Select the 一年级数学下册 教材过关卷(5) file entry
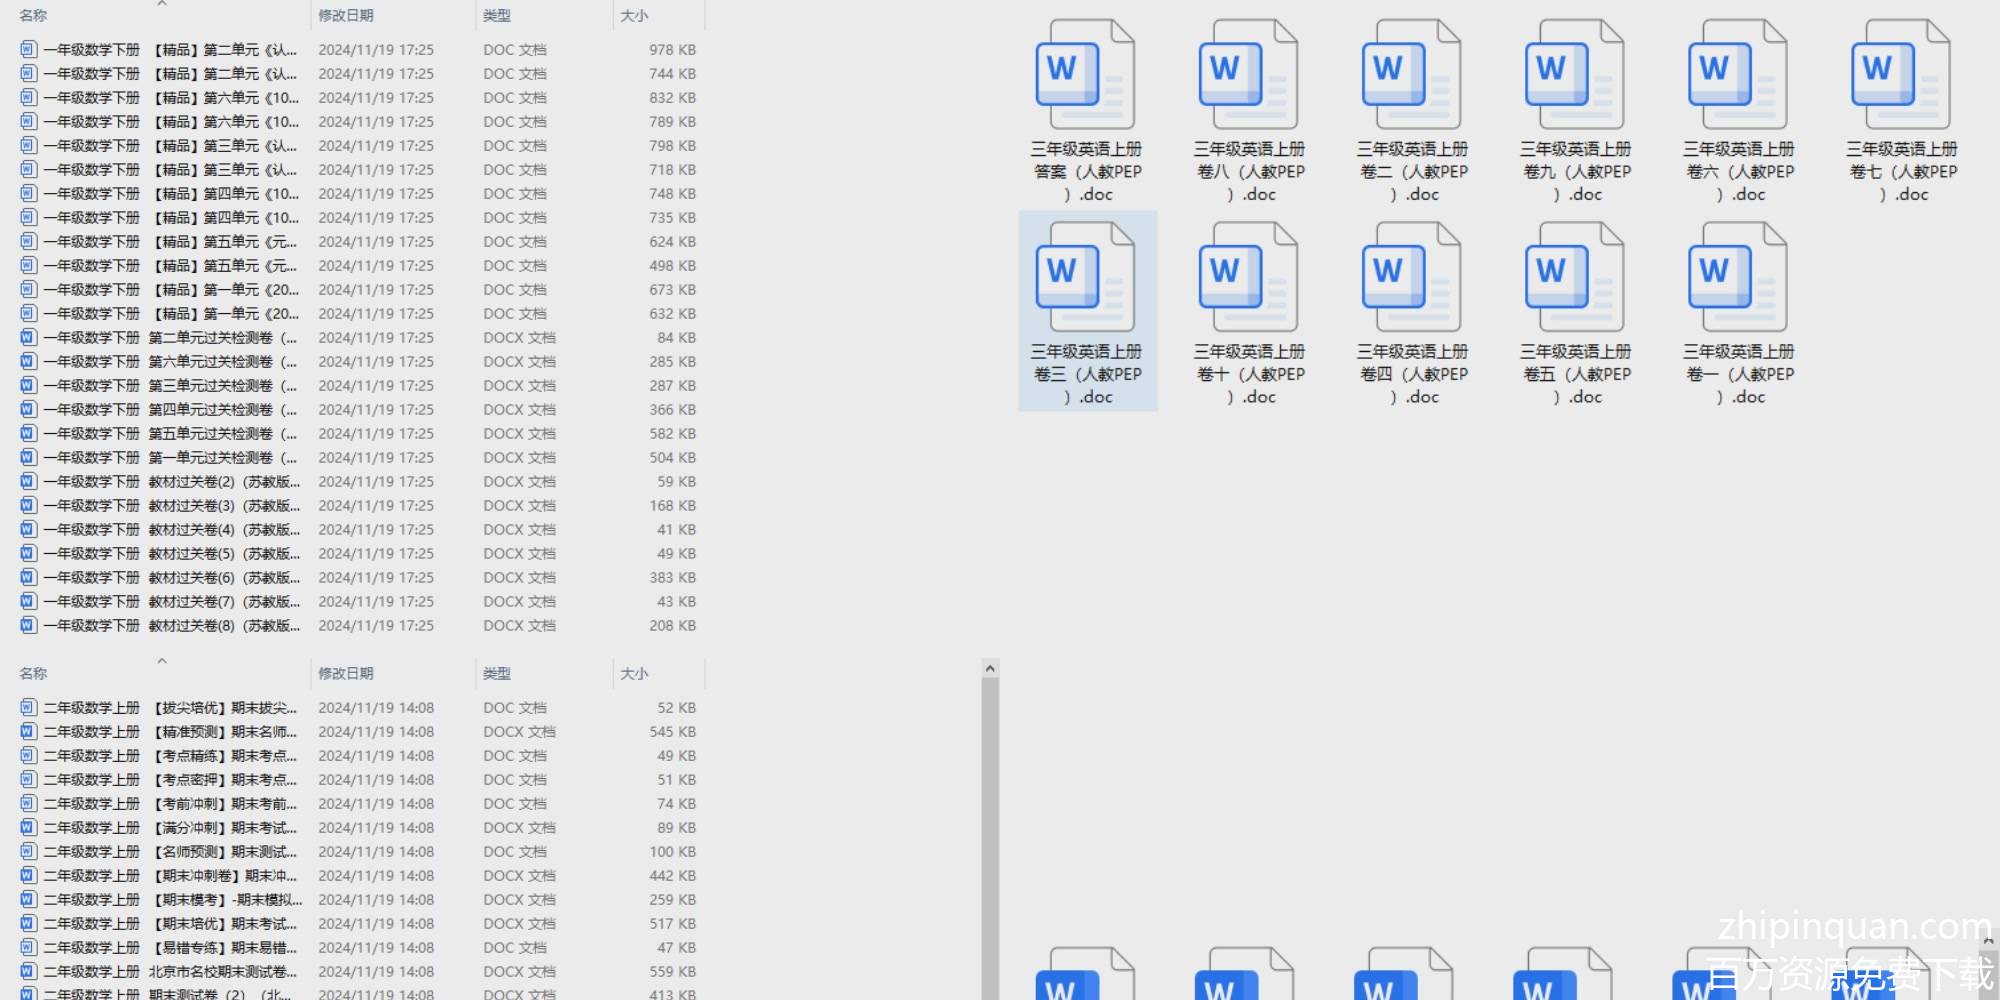 point(170,554)
